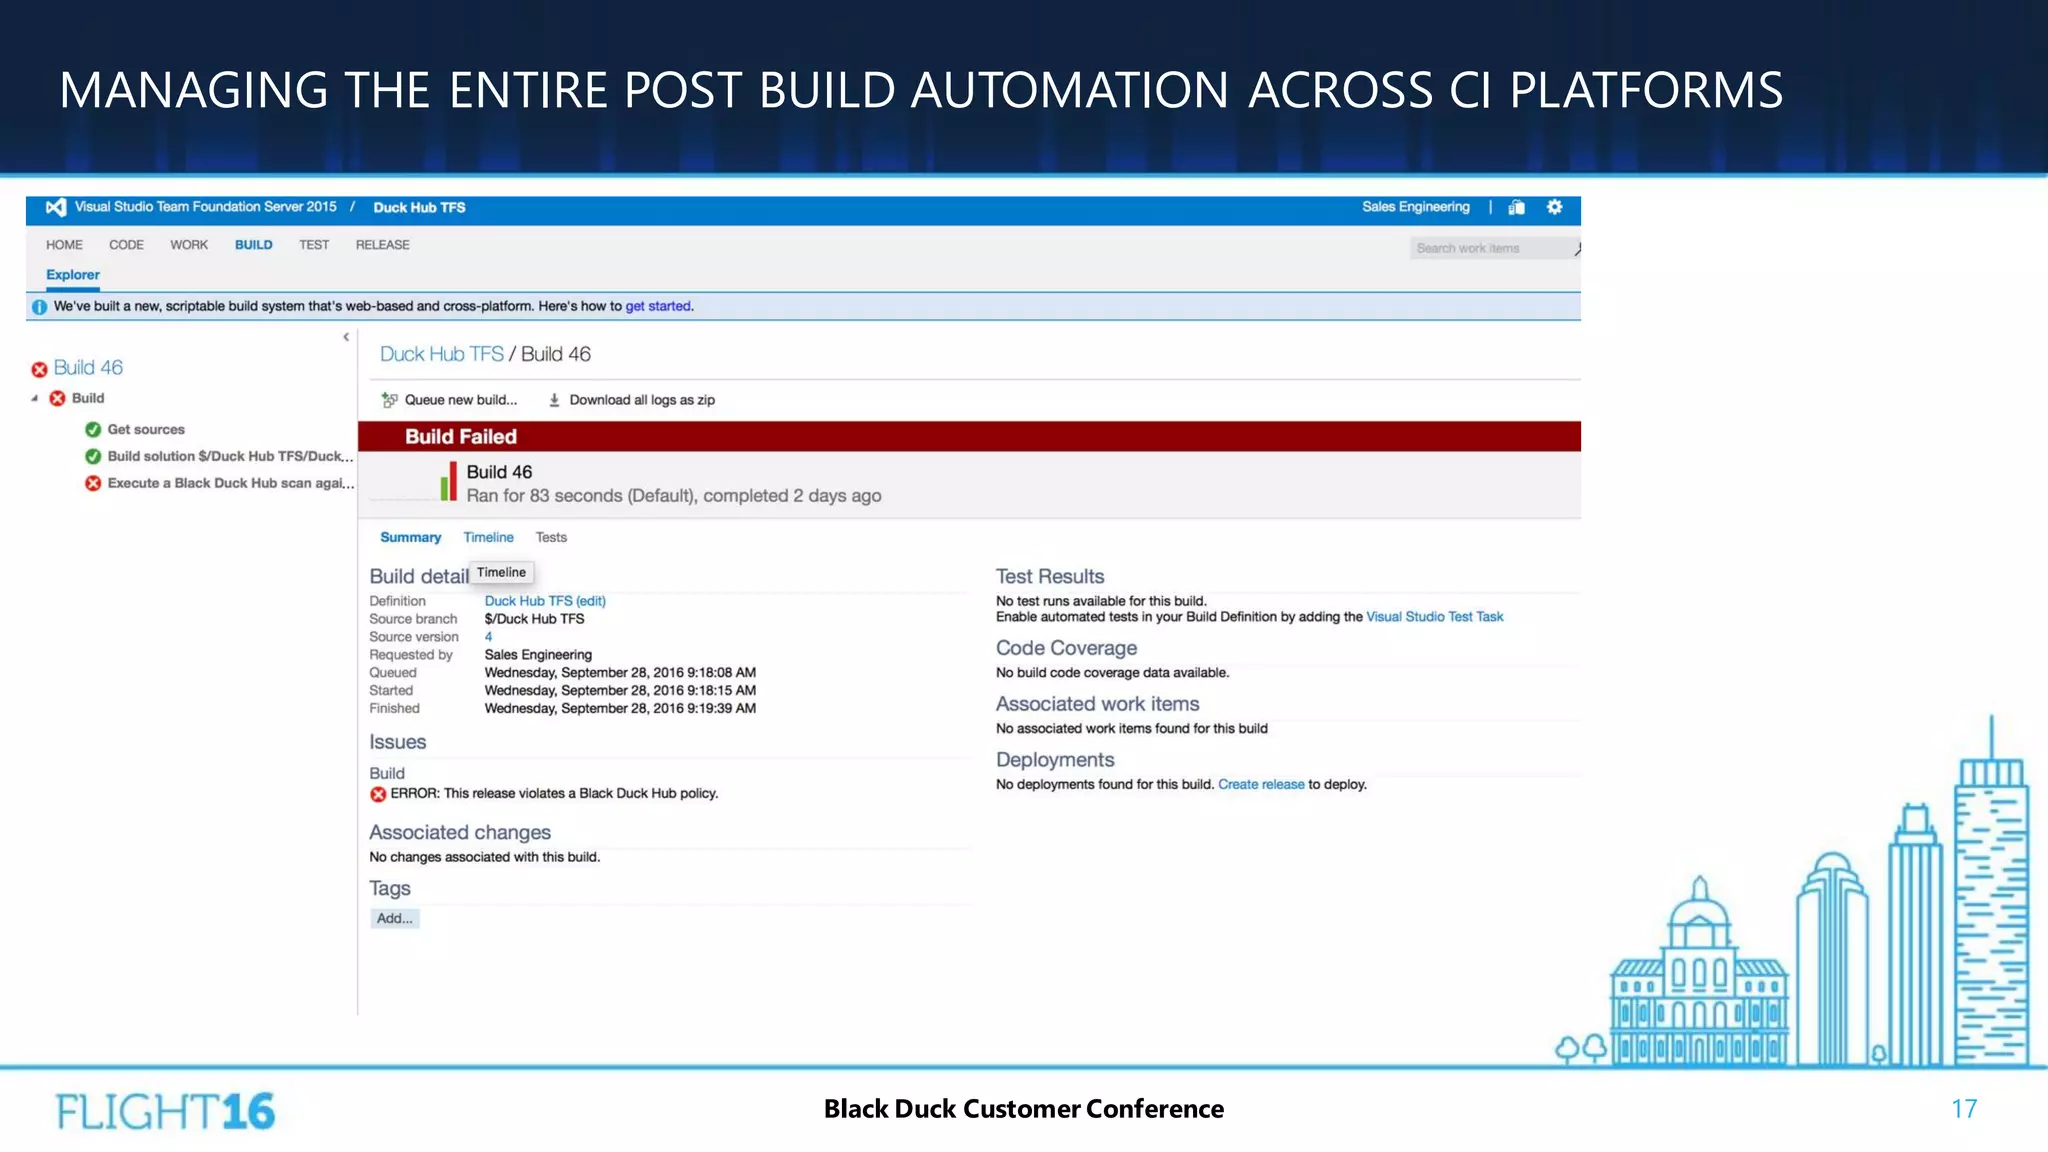The height and width of the screenshot is (1152, 2048).
Task: Open the HOME menu
Action: [64, 245]
